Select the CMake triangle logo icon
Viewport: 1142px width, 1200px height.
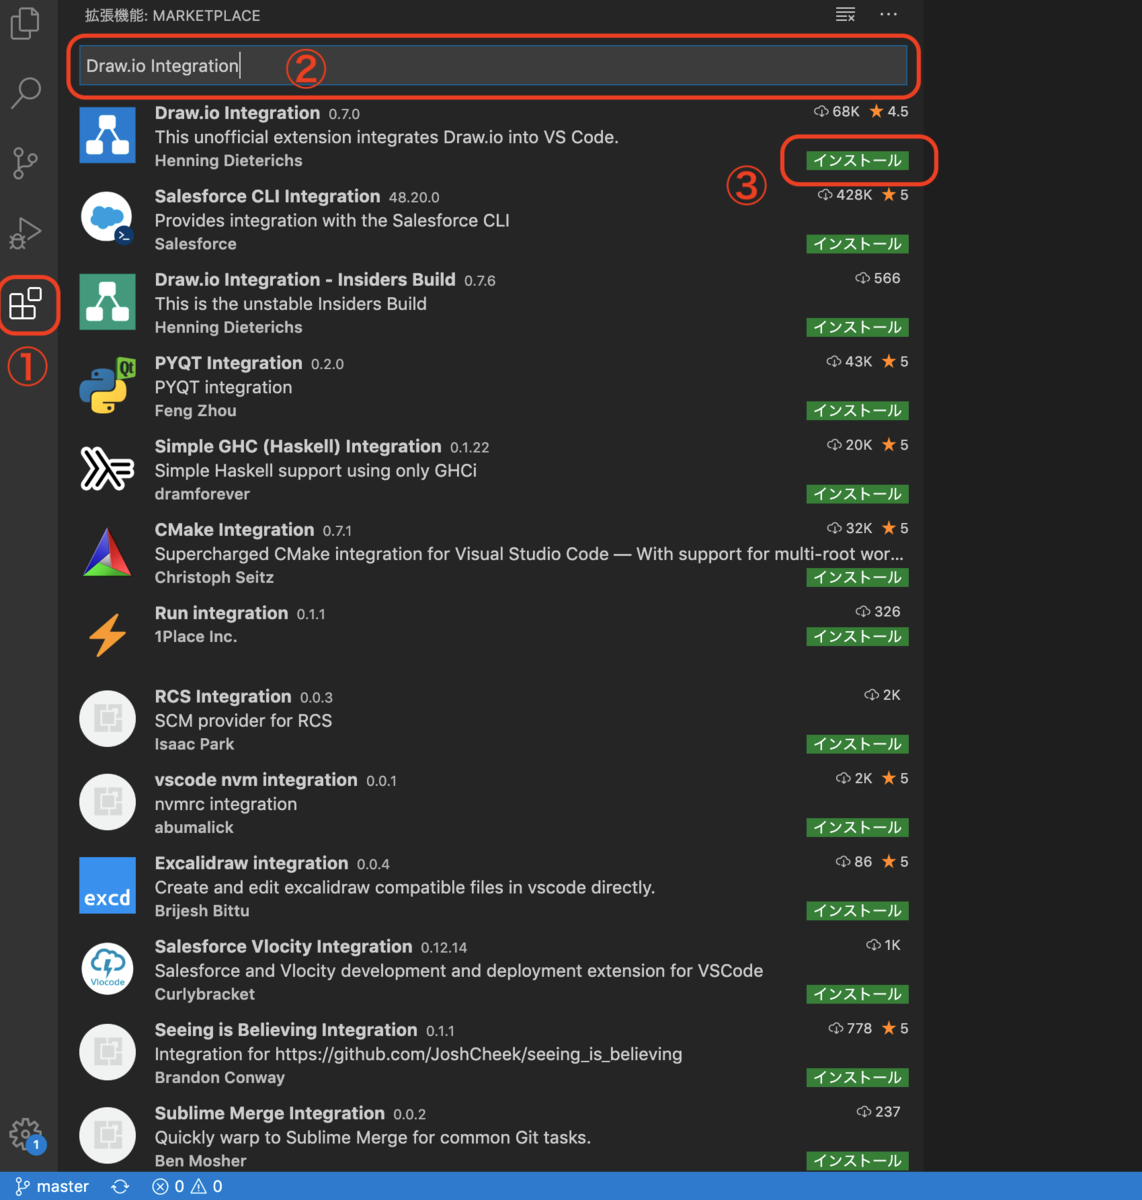[107, 551]
